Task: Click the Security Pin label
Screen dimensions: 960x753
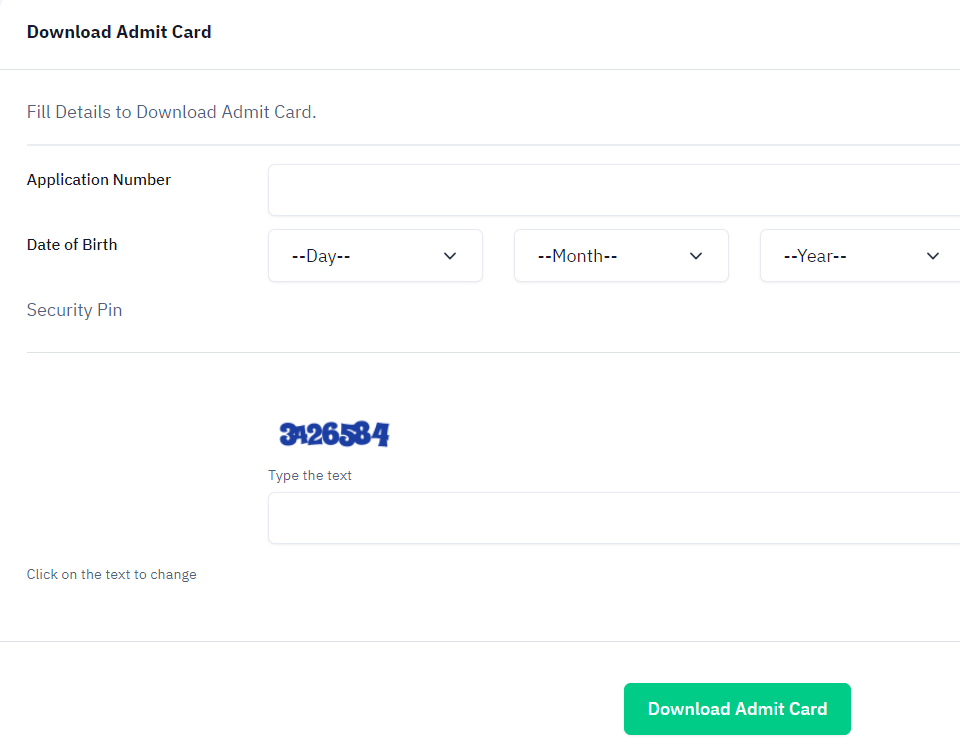Action: 75,310
